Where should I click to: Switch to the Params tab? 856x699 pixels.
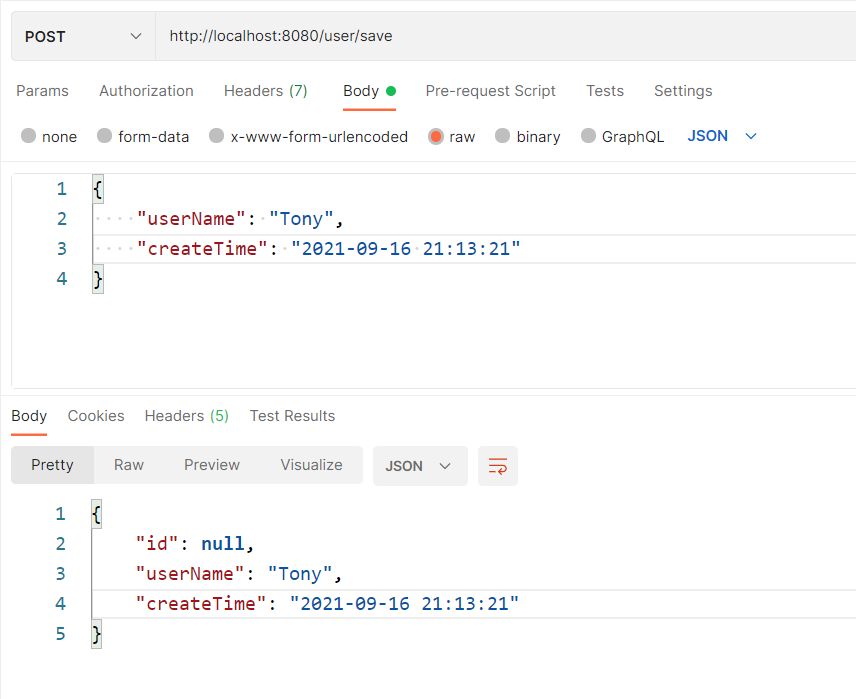(42, 91)
